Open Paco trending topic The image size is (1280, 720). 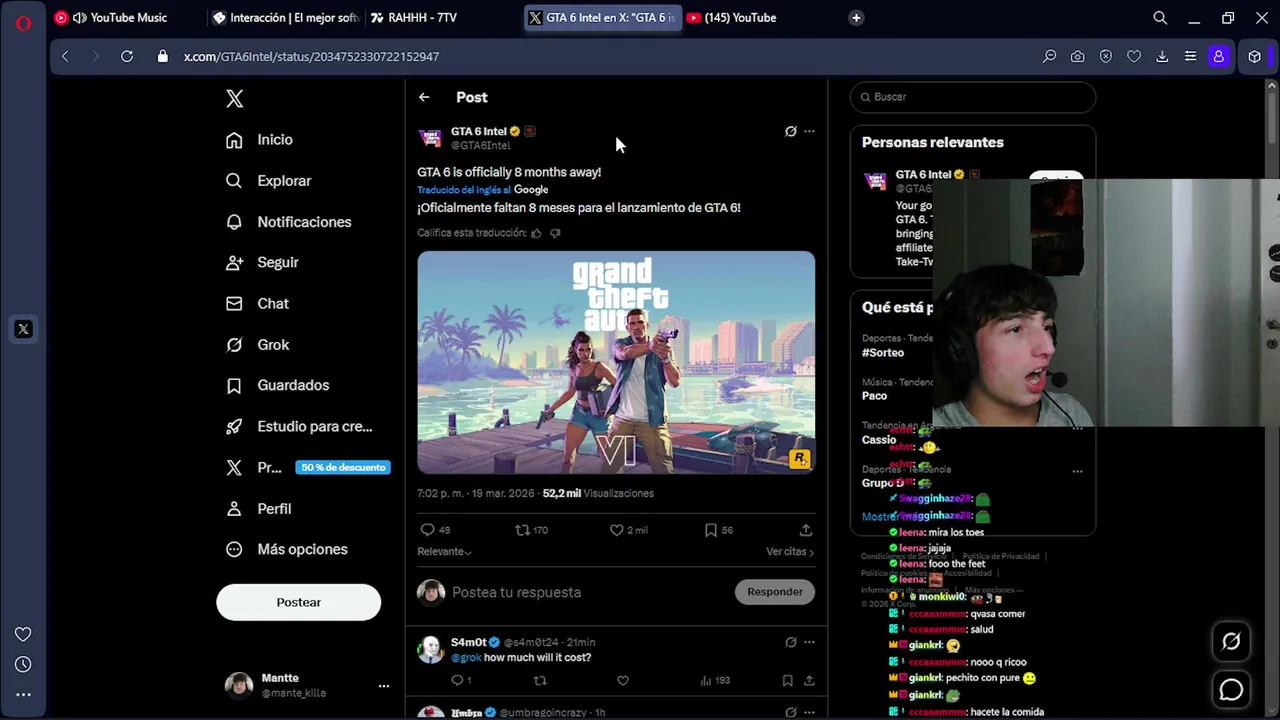pos(874,396)
